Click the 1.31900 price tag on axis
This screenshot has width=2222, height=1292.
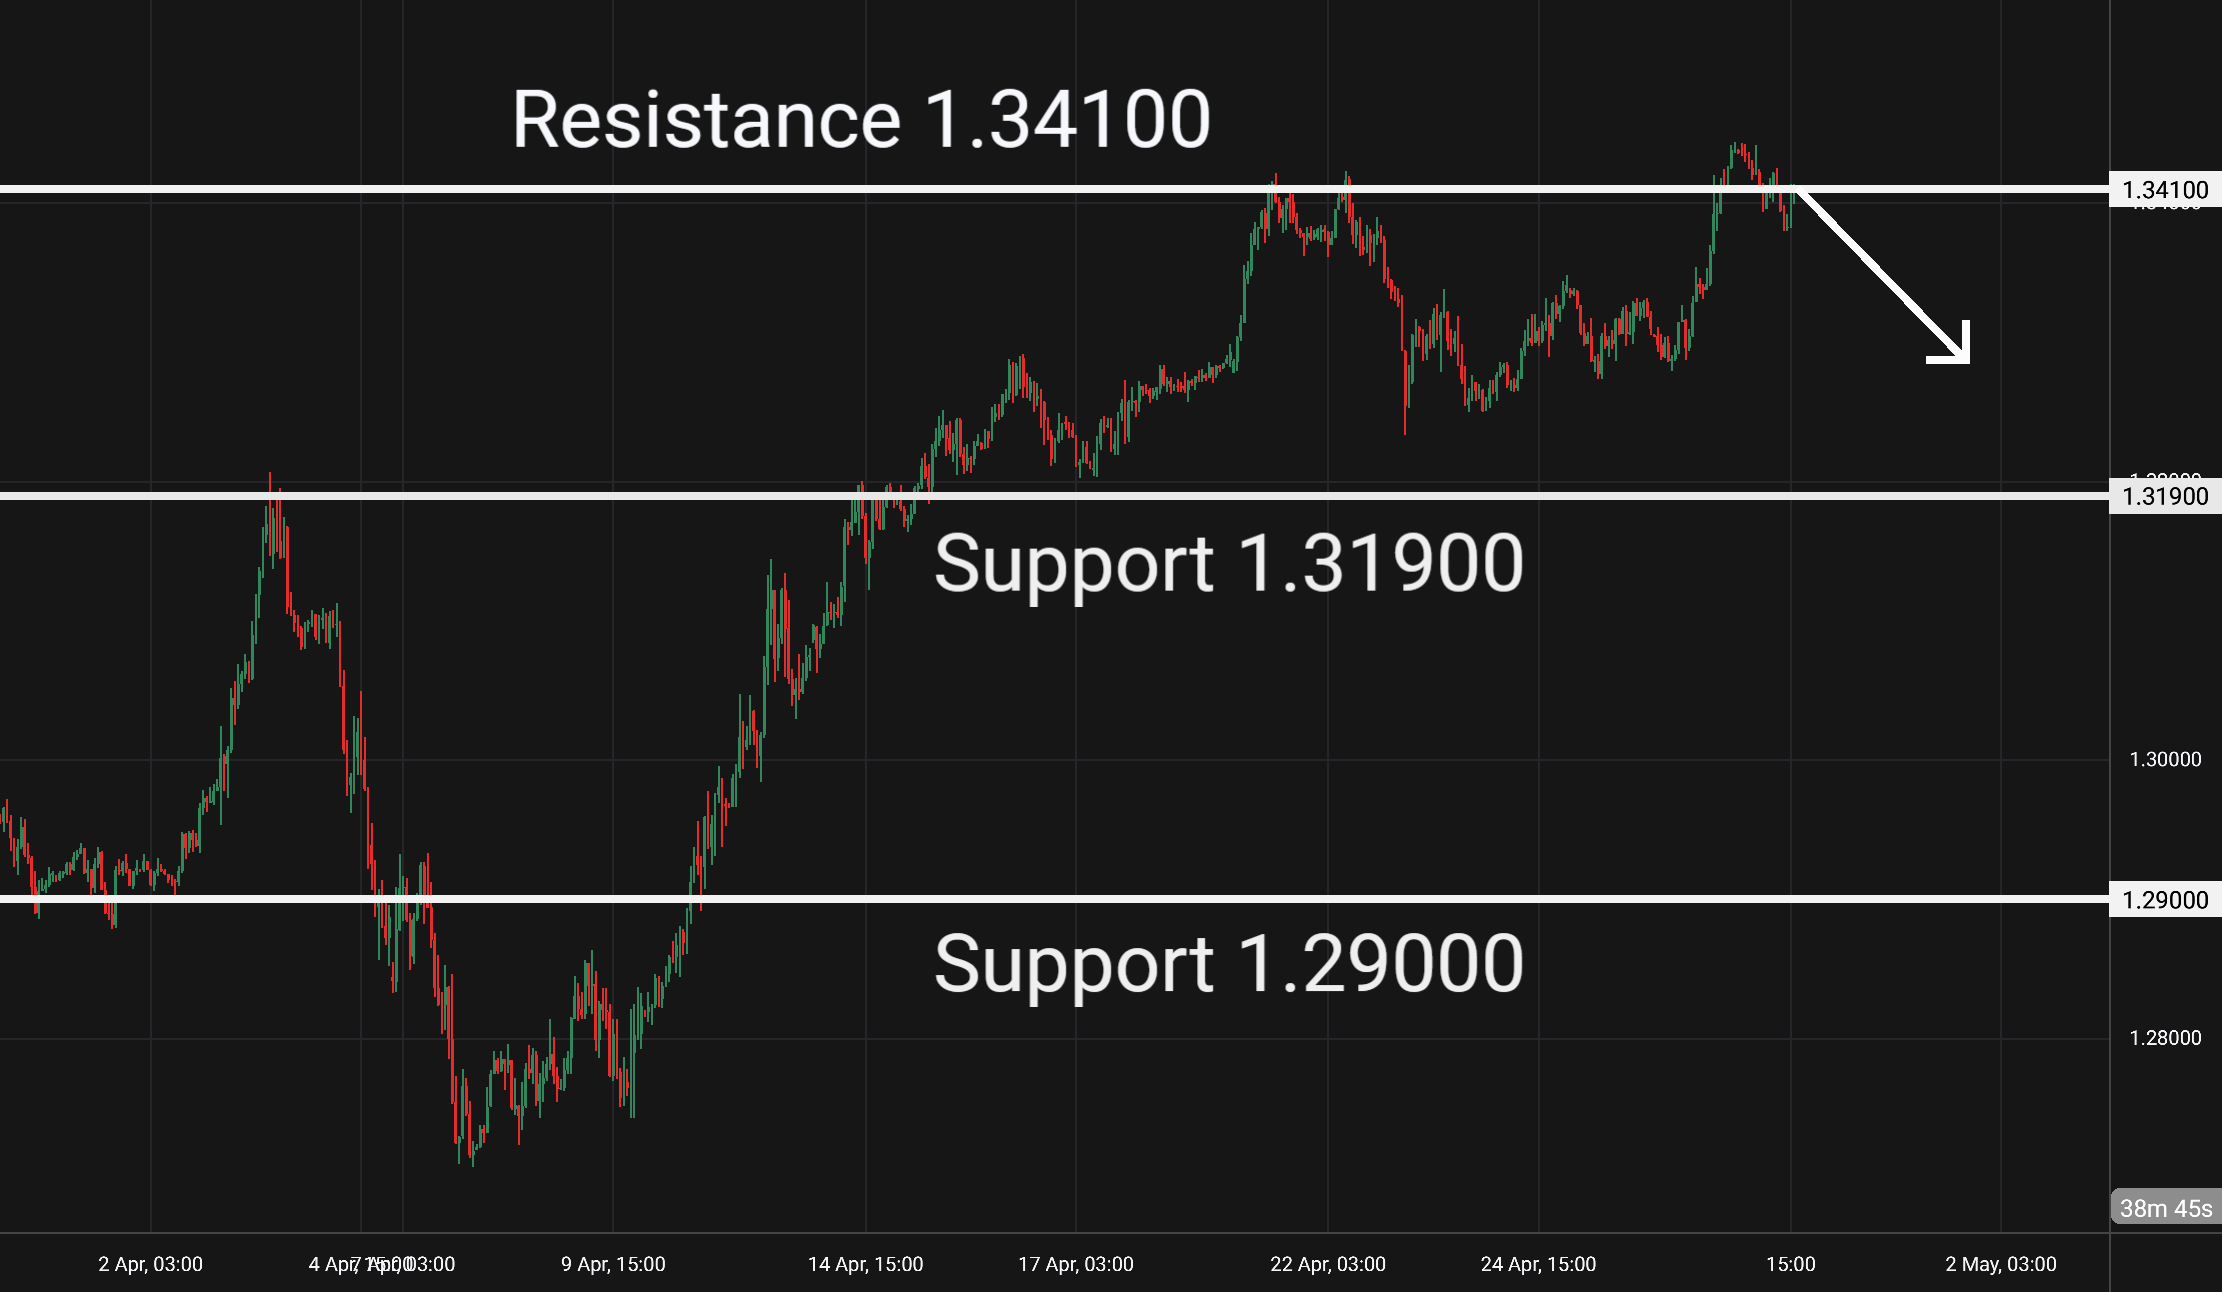click(2165, 496)
